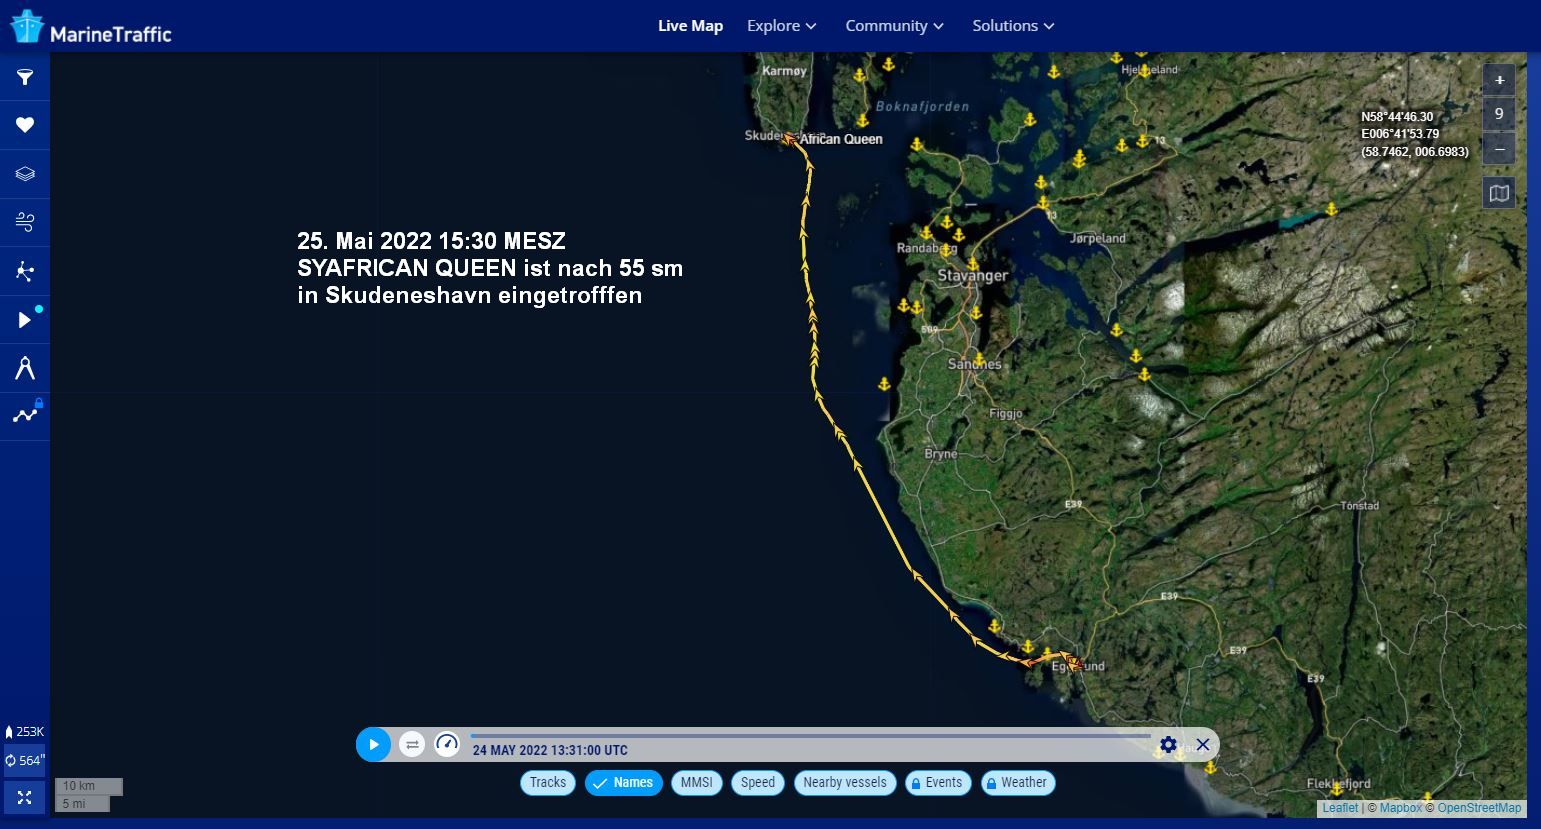Click the MarineTraffic logo
Viewport: 1541px width, 829px height.
point(92,28)
